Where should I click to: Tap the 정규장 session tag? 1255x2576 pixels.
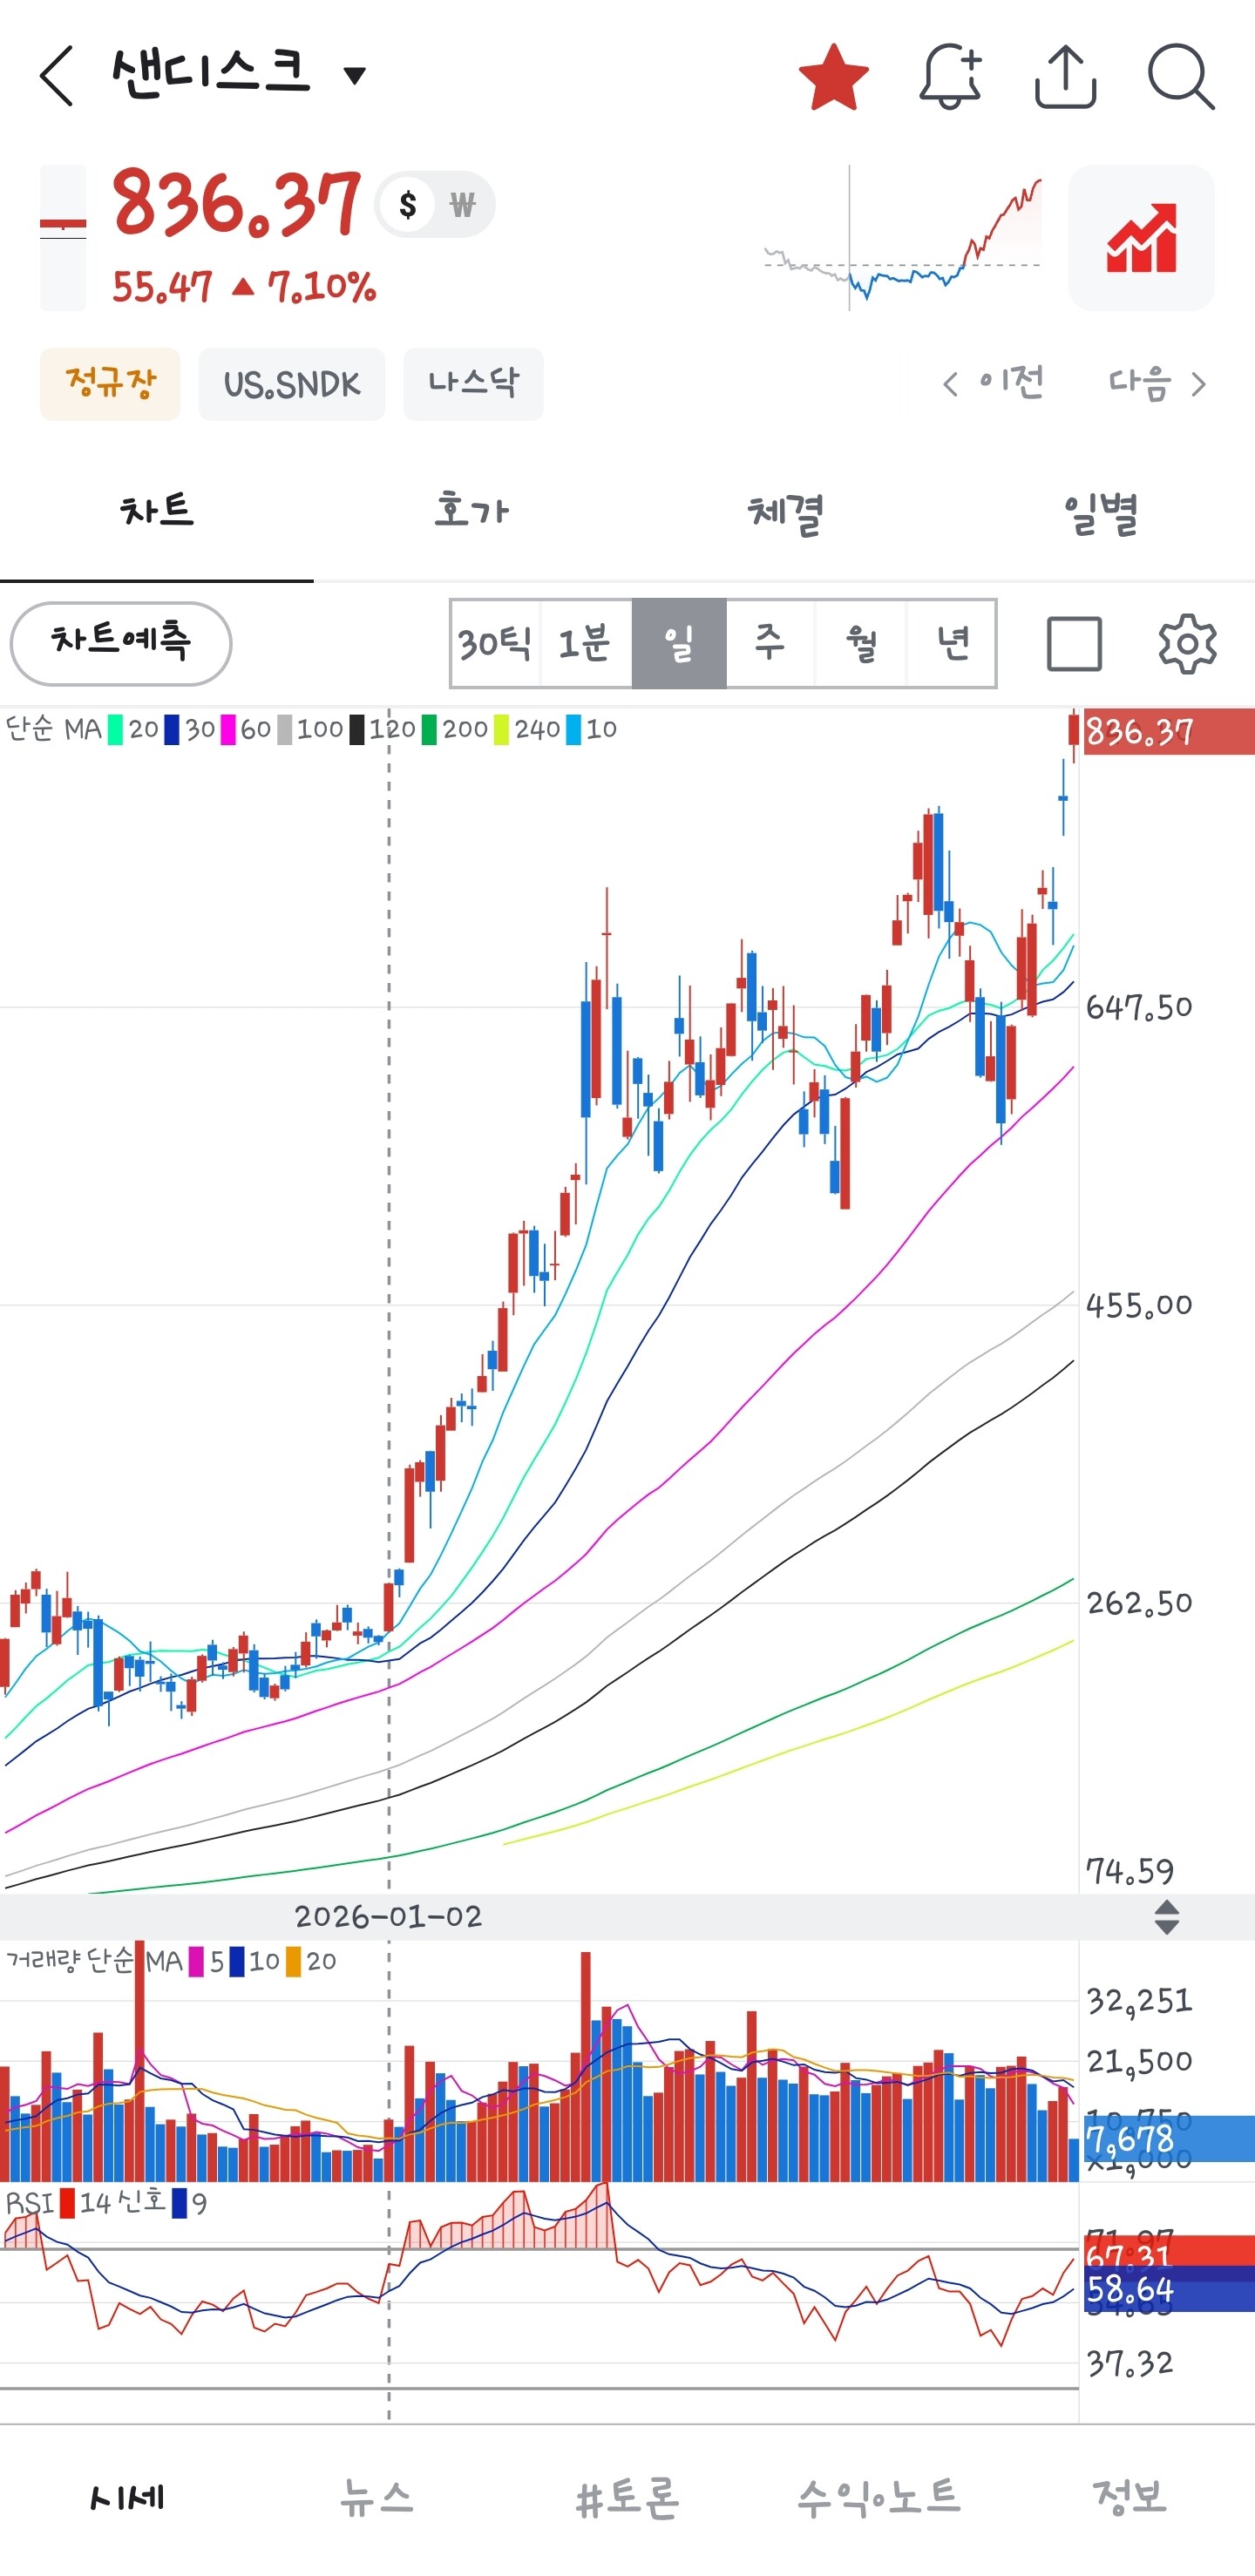point(110,384)
